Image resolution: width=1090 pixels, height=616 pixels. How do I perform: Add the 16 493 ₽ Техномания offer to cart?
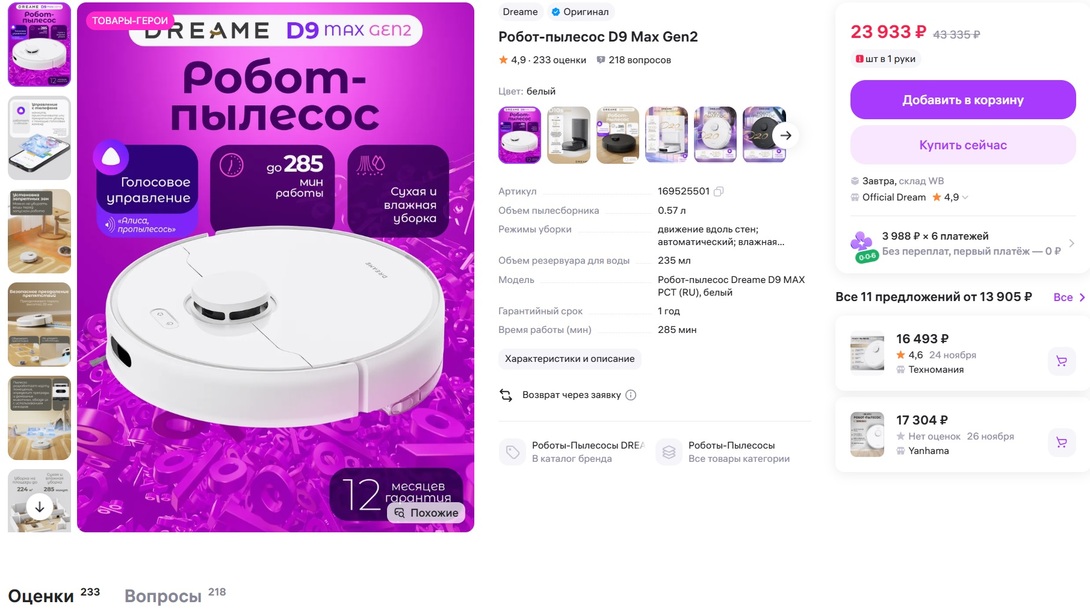[1061, 361]
